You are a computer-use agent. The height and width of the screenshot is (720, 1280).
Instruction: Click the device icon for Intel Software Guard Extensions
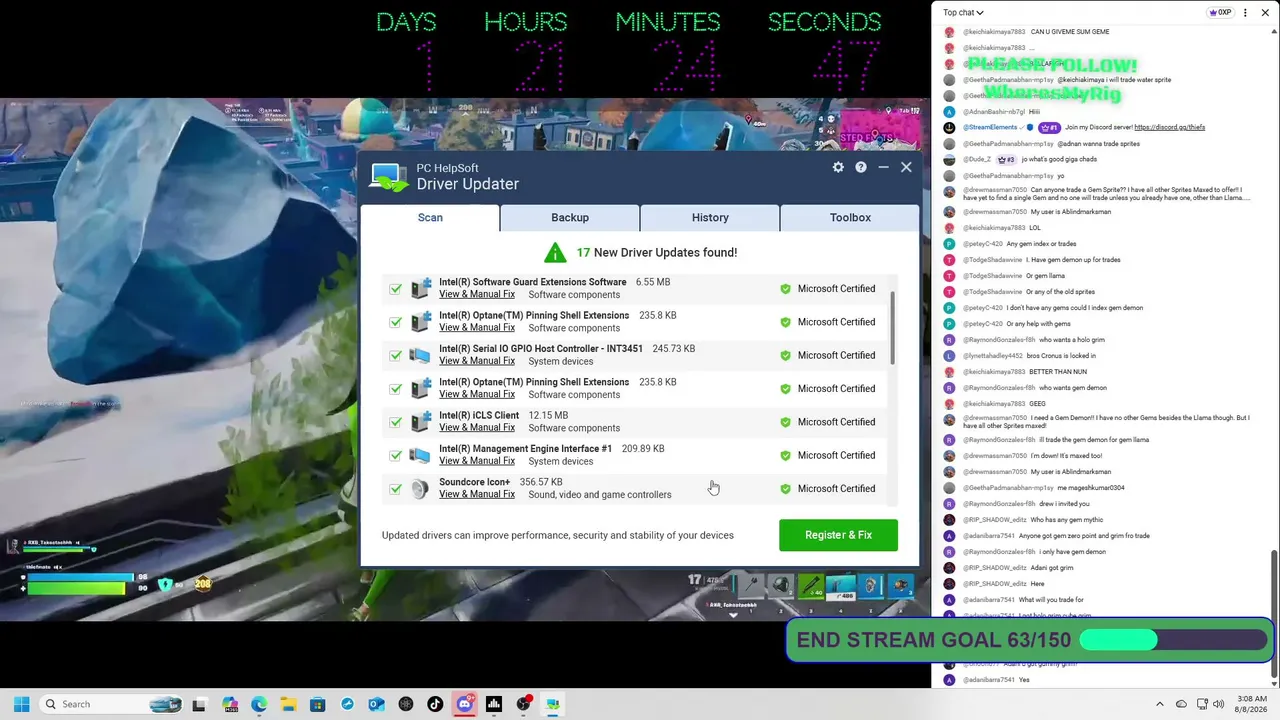420,288
